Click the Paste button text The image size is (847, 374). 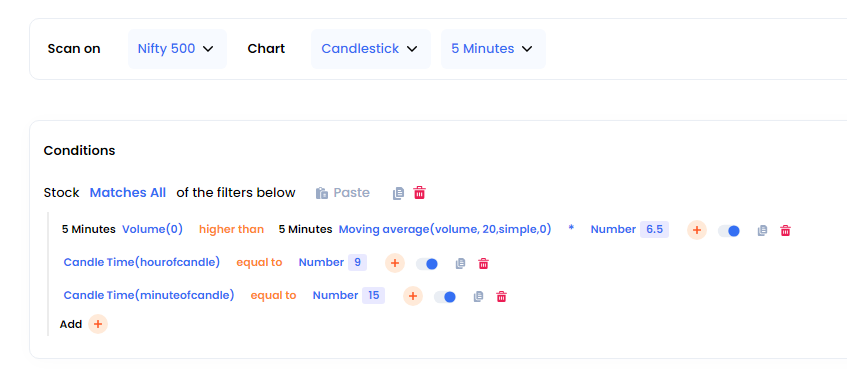coord(352,193)
